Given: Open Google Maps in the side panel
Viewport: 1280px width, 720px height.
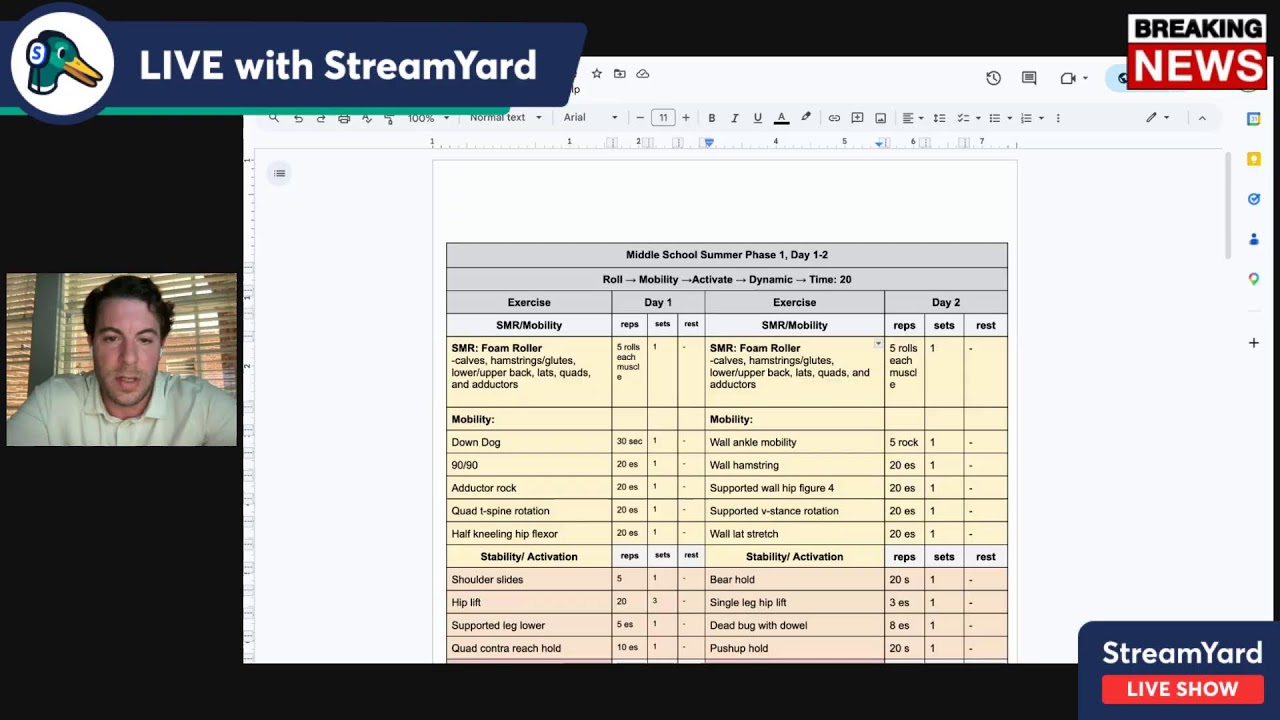Looking at the screenshot, I should pyautogui.click(x=1254, y=279).
